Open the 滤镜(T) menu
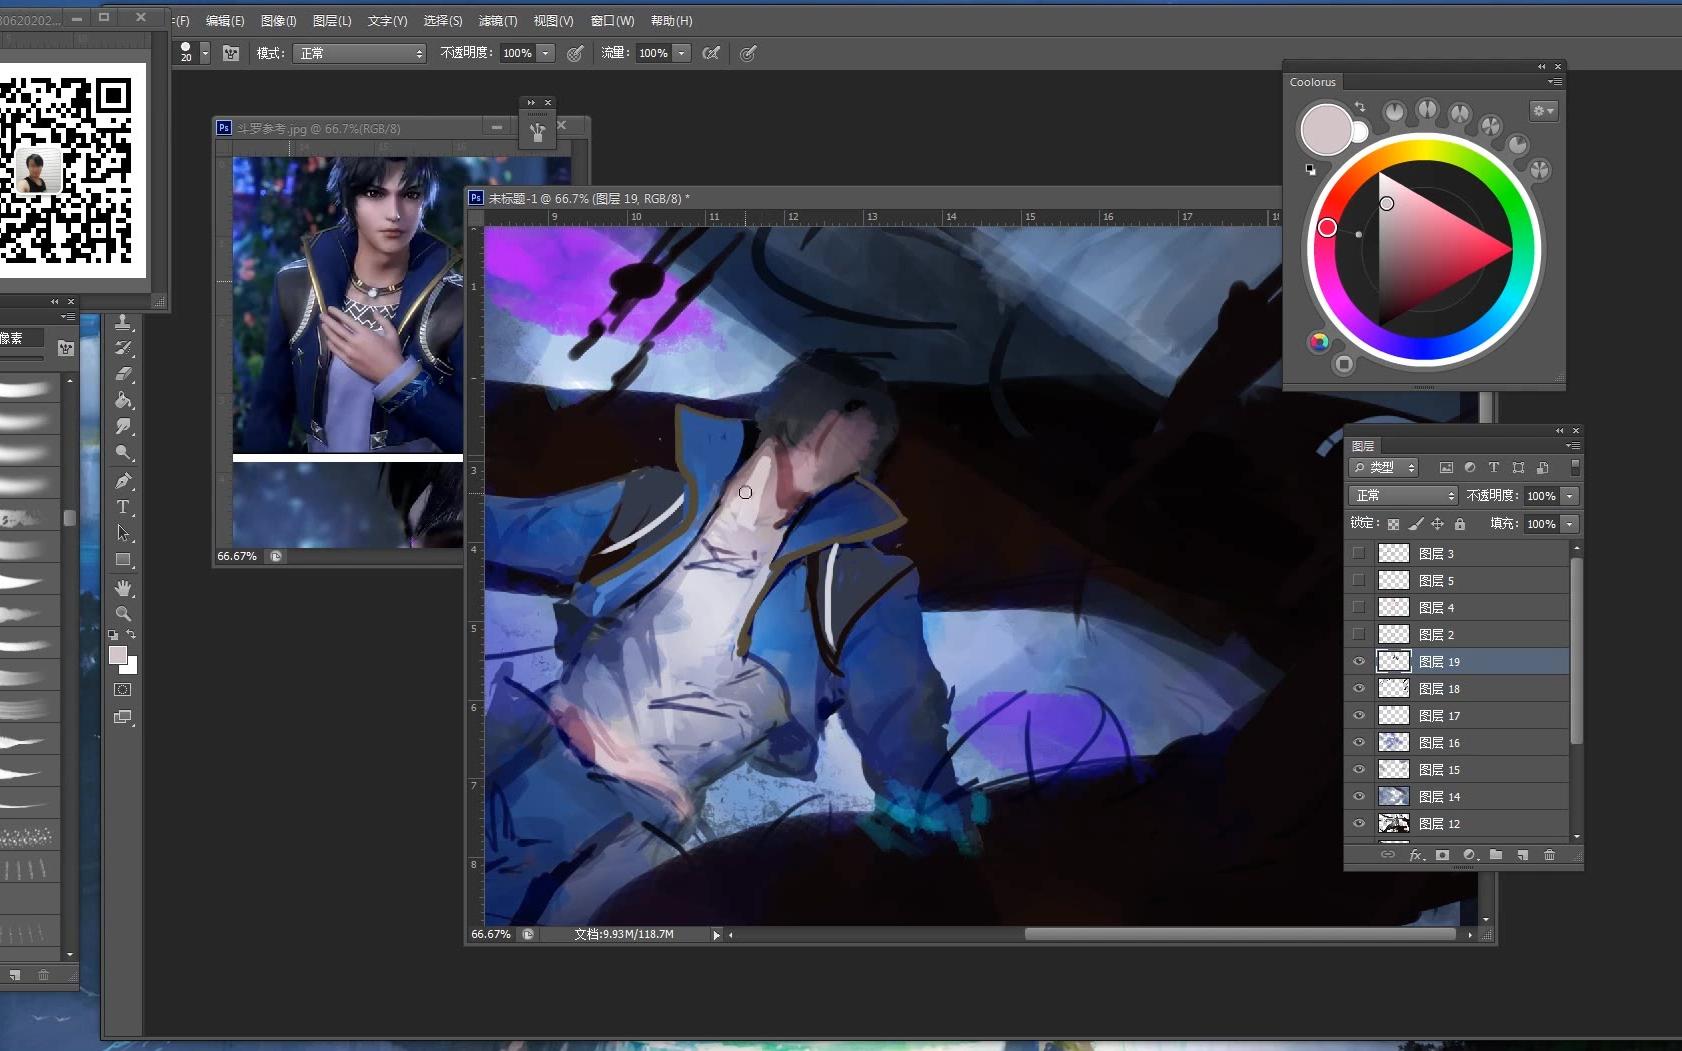This screenshot has width=1682, height=1051. click(x=497, y=20)
